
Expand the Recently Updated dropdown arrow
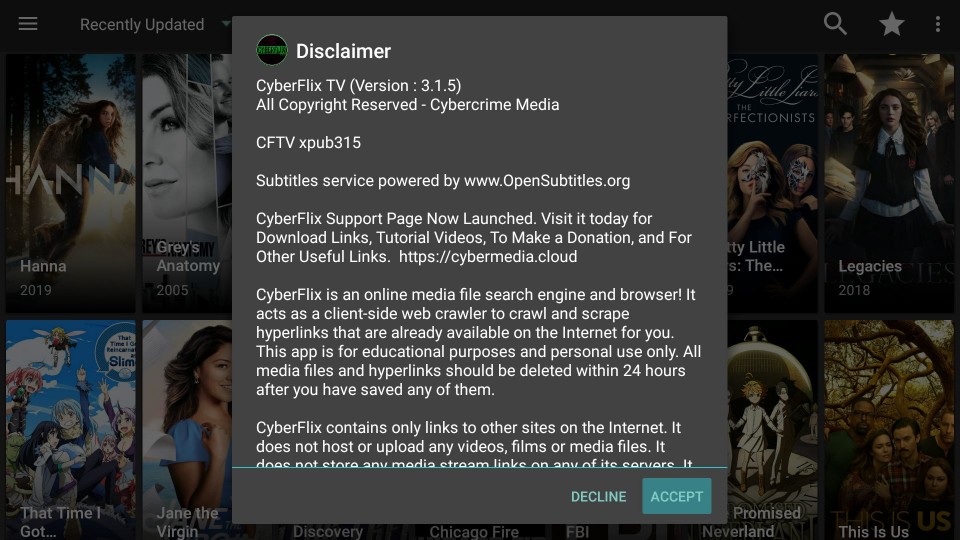click(x=225, y=24)
